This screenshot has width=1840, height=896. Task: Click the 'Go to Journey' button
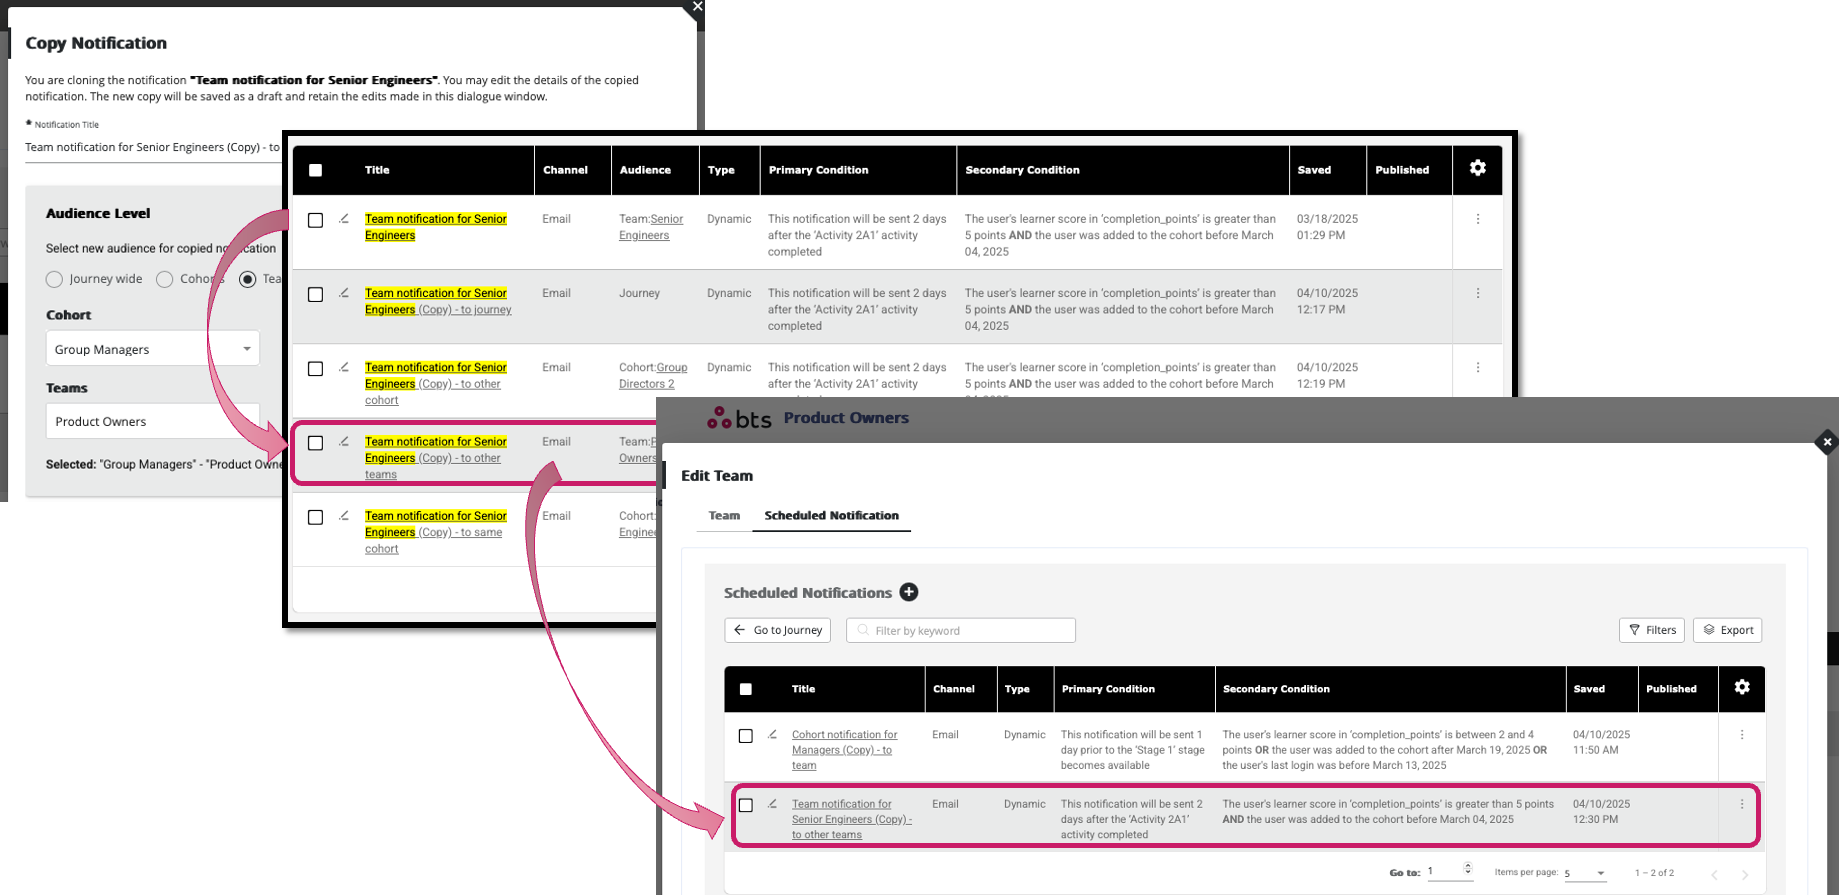pyautogui.click(x=777, y=630)
